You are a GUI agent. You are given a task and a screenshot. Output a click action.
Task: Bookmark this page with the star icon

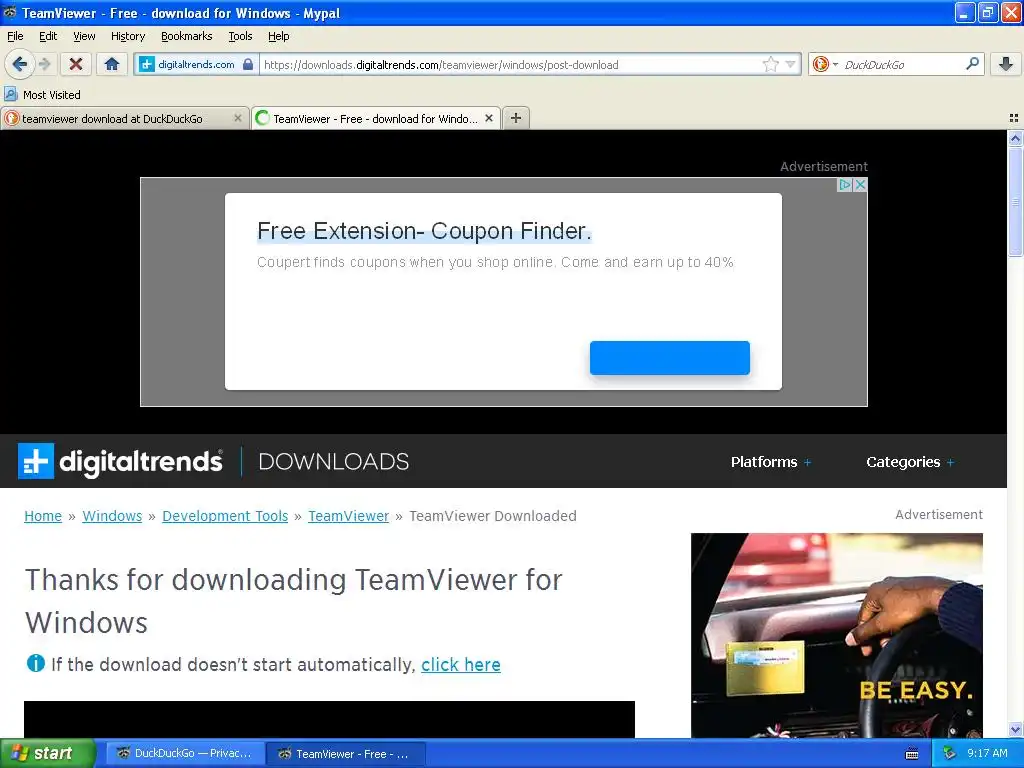(771, 64)
